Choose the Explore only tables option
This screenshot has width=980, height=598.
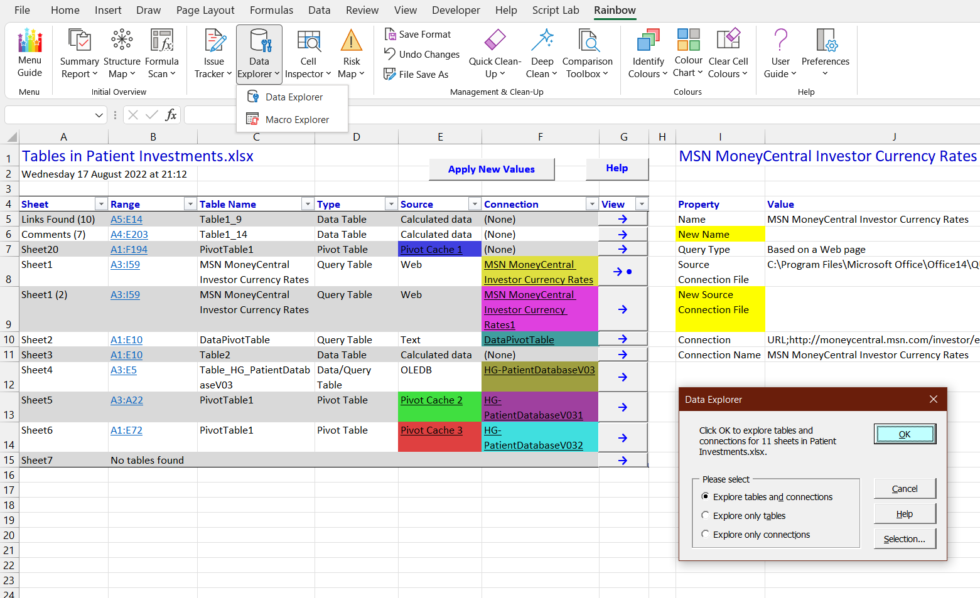click(706, 516)
